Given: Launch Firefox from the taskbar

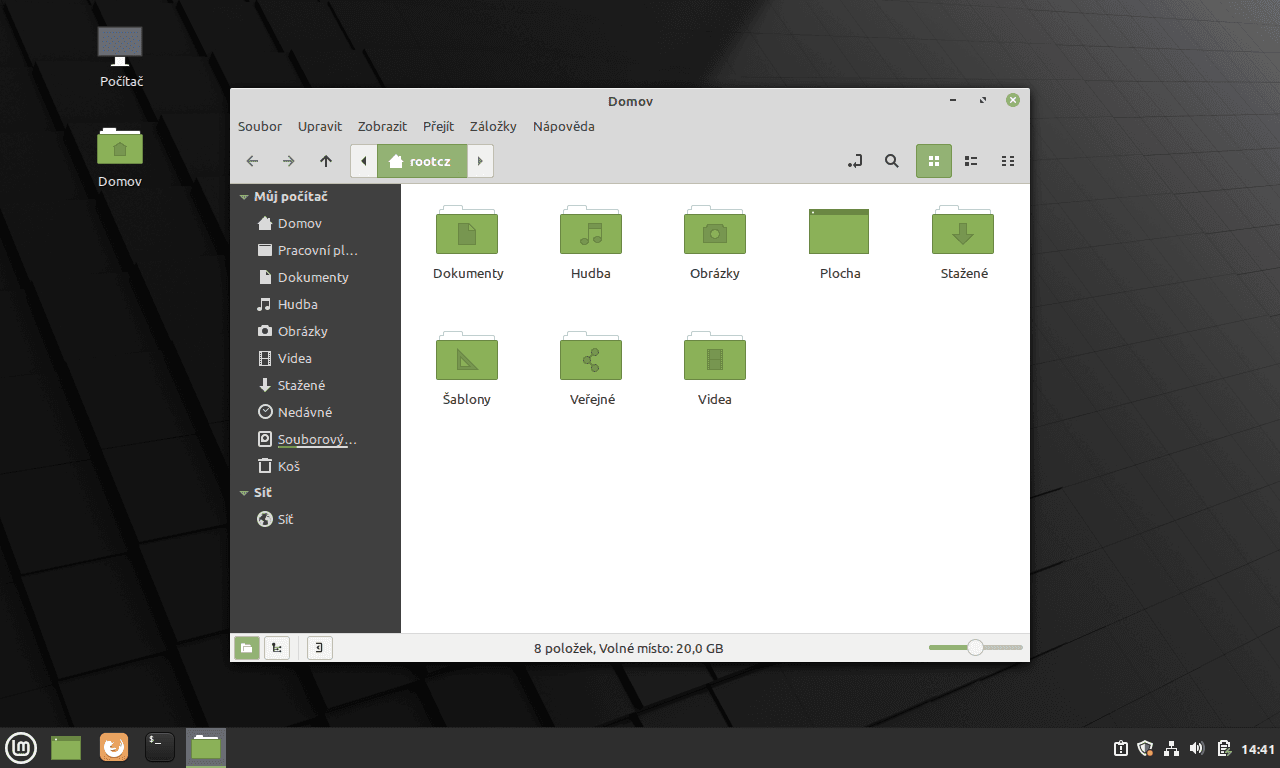Looking at the screenshot, I should coord(113,747).
